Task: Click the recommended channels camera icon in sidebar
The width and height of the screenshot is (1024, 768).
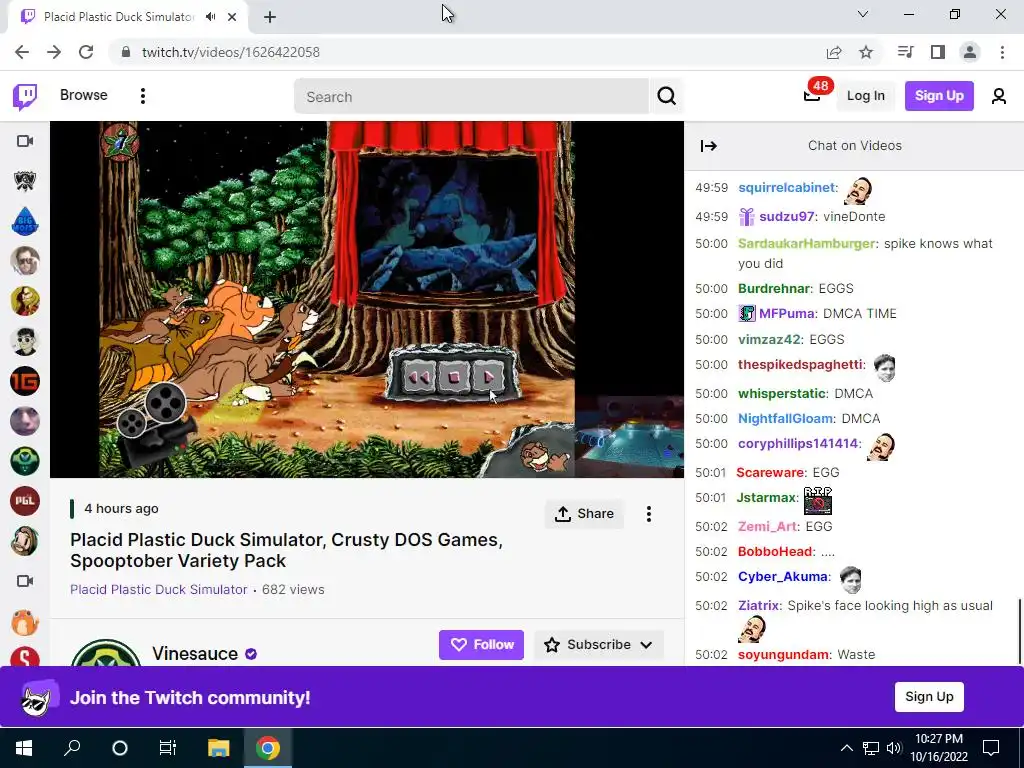Action: (25, 581)
